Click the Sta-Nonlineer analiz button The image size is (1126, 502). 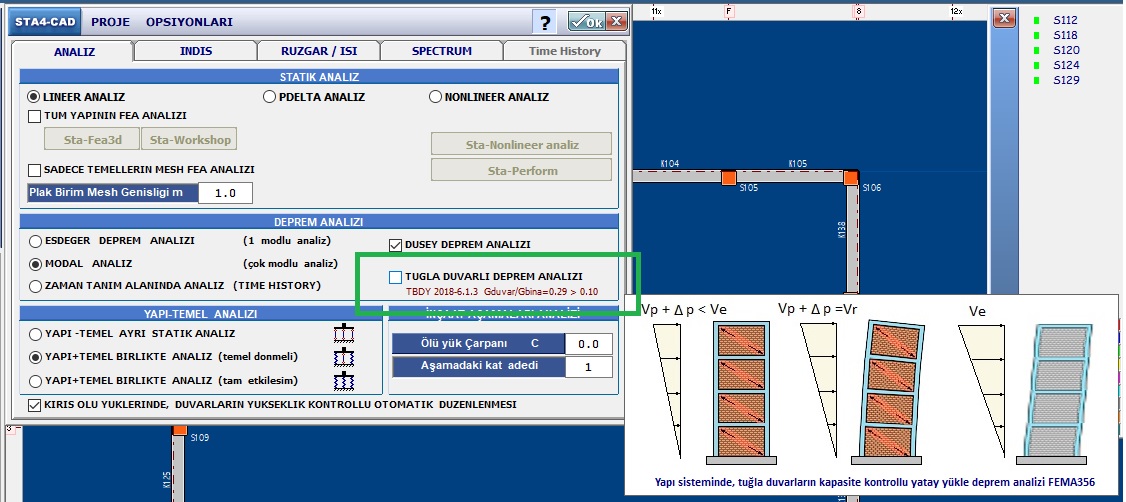521,144
